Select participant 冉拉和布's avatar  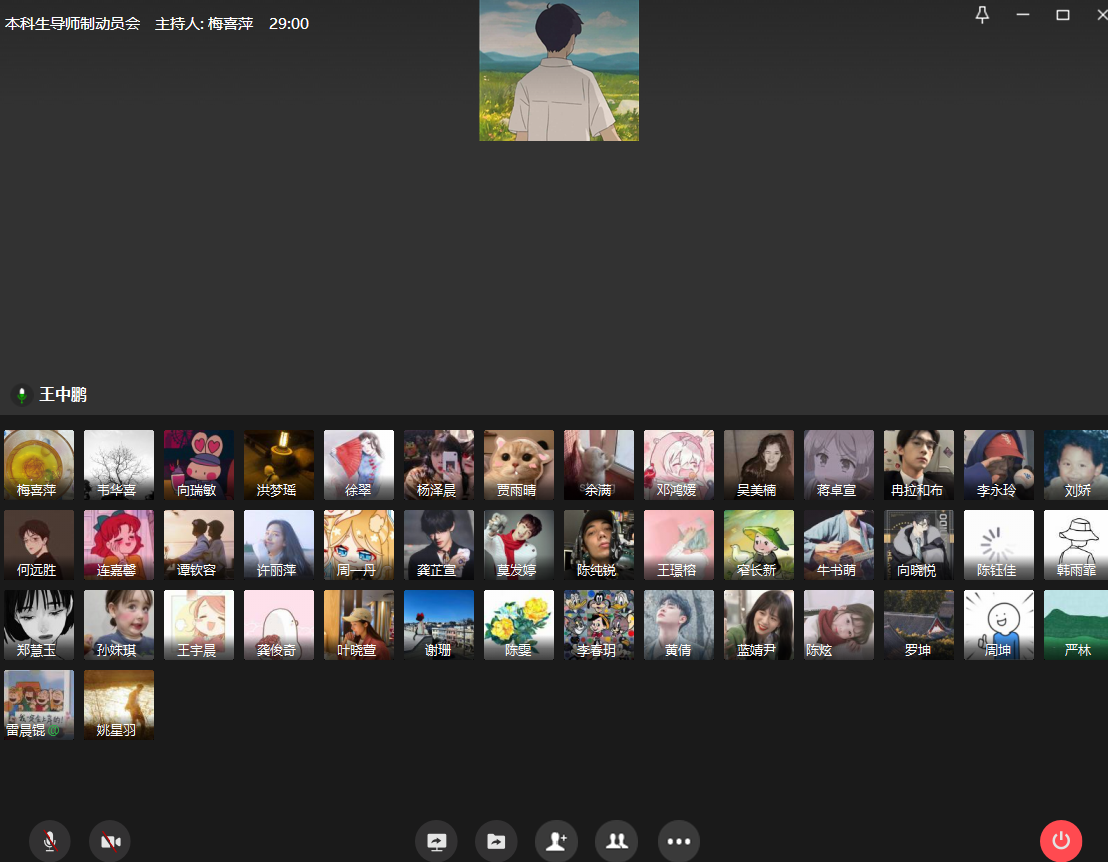(918, 464)
